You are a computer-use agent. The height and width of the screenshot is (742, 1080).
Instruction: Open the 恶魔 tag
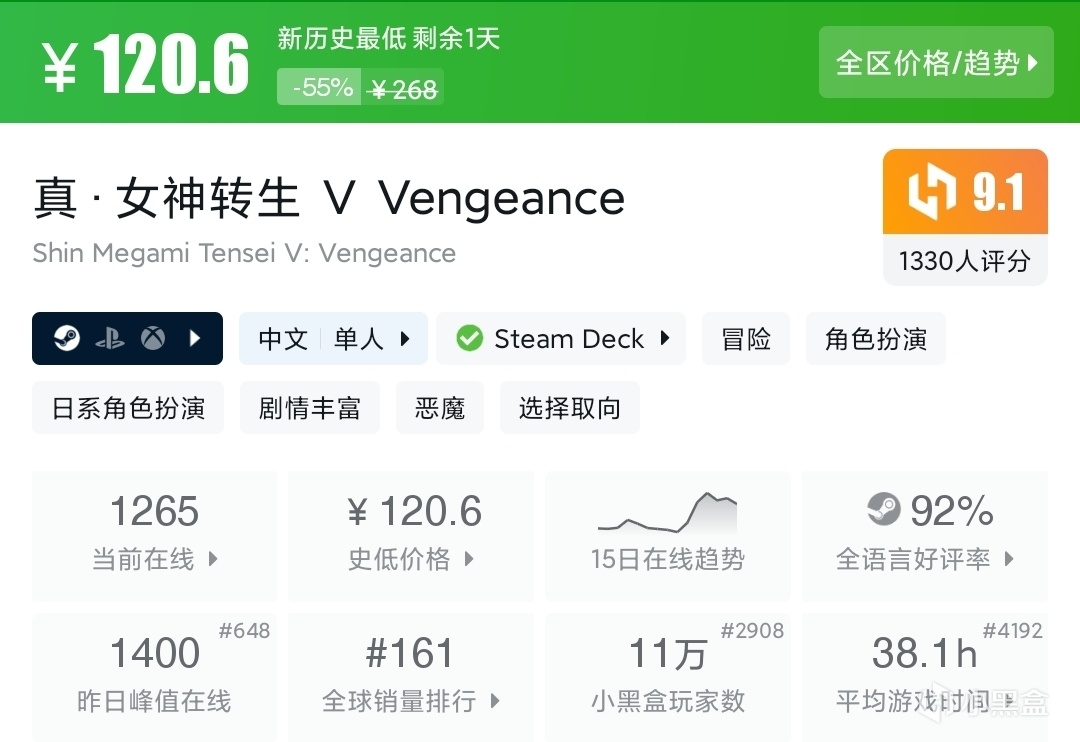point(440,408)
